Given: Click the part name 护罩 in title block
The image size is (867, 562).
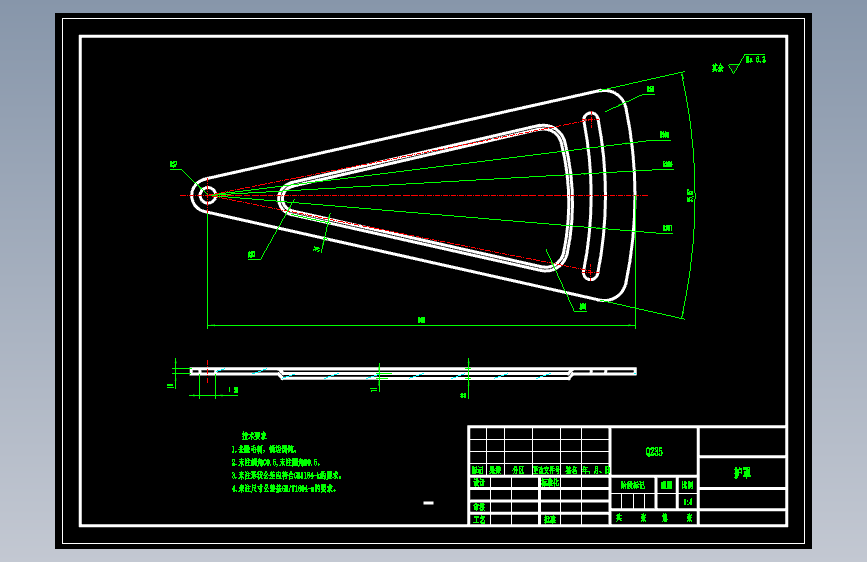Looking at the screenshot, I should (x=742, y=472).
